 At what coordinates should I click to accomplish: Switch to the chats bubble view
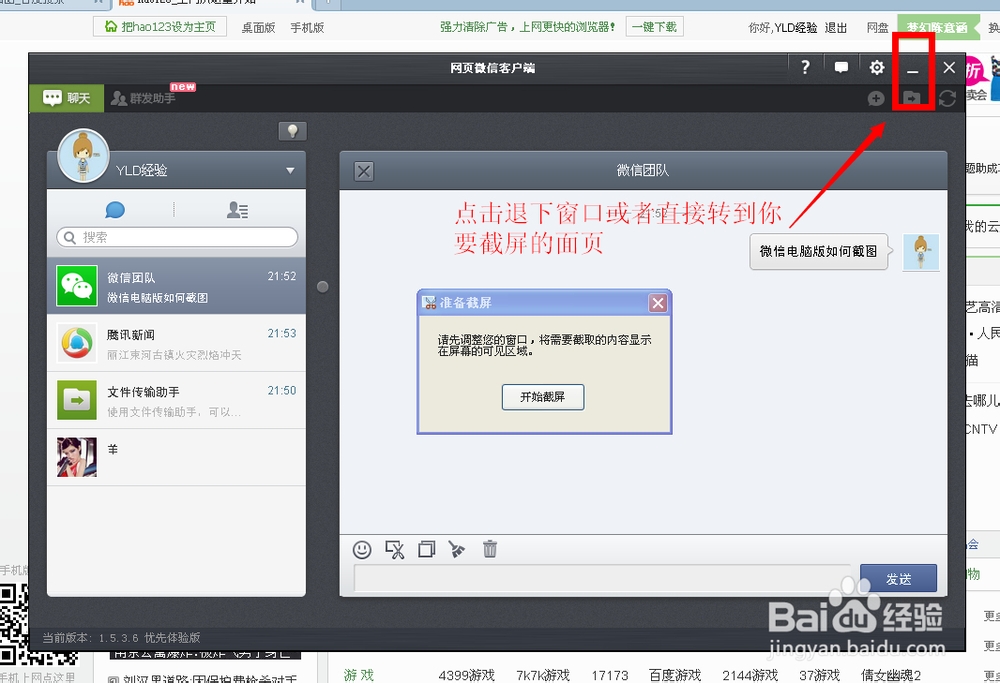(114, 210)
